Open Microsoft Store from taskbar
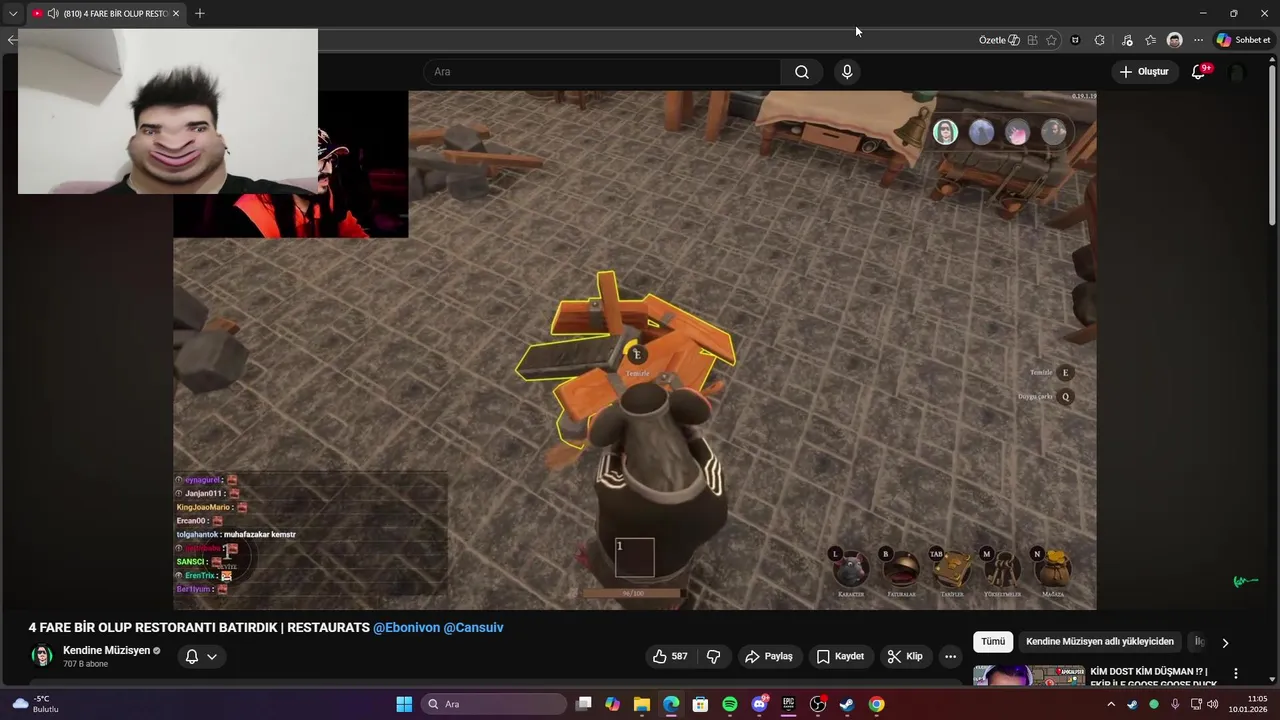 [700, 704]
